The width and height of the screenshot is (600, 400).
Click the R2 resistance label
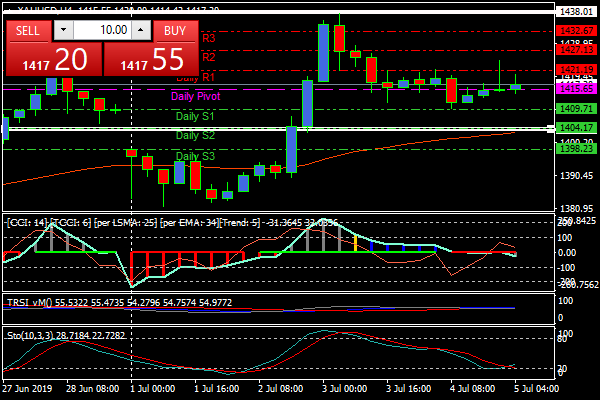point(208,58)
